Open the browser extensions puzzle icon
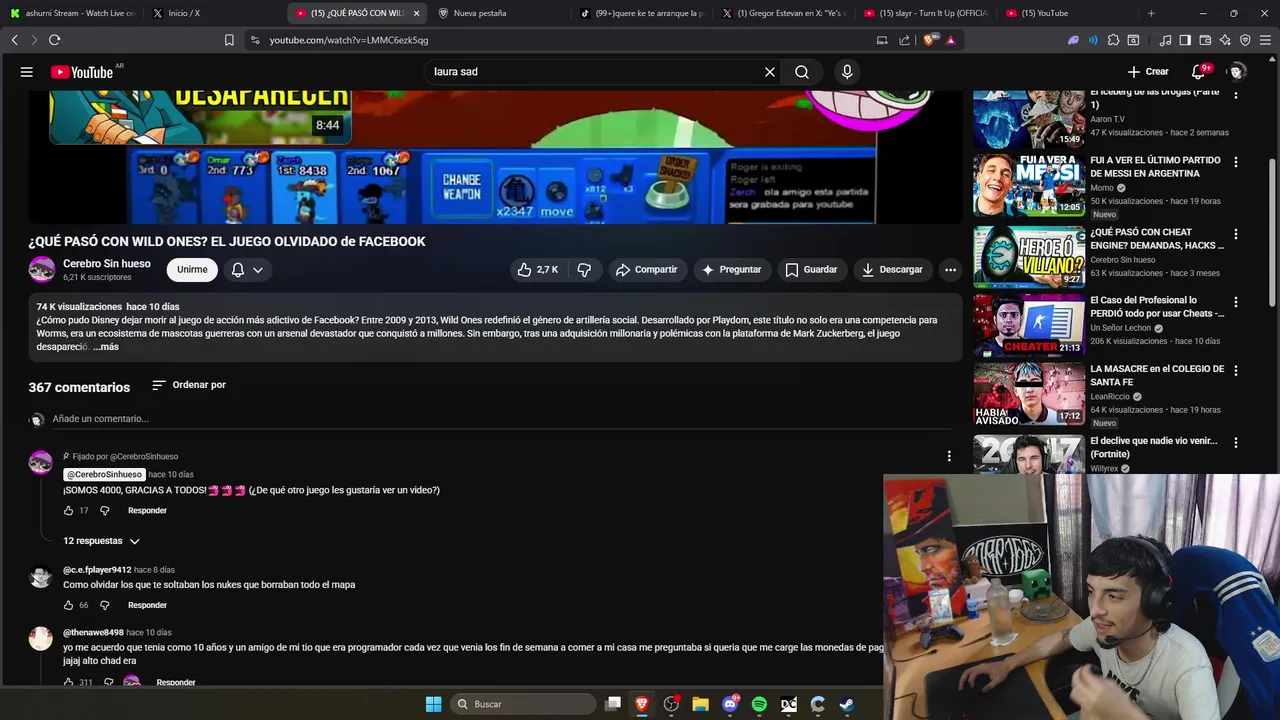The width and height of the screenshot is (1280, 720). click(x=1113, y=40)
